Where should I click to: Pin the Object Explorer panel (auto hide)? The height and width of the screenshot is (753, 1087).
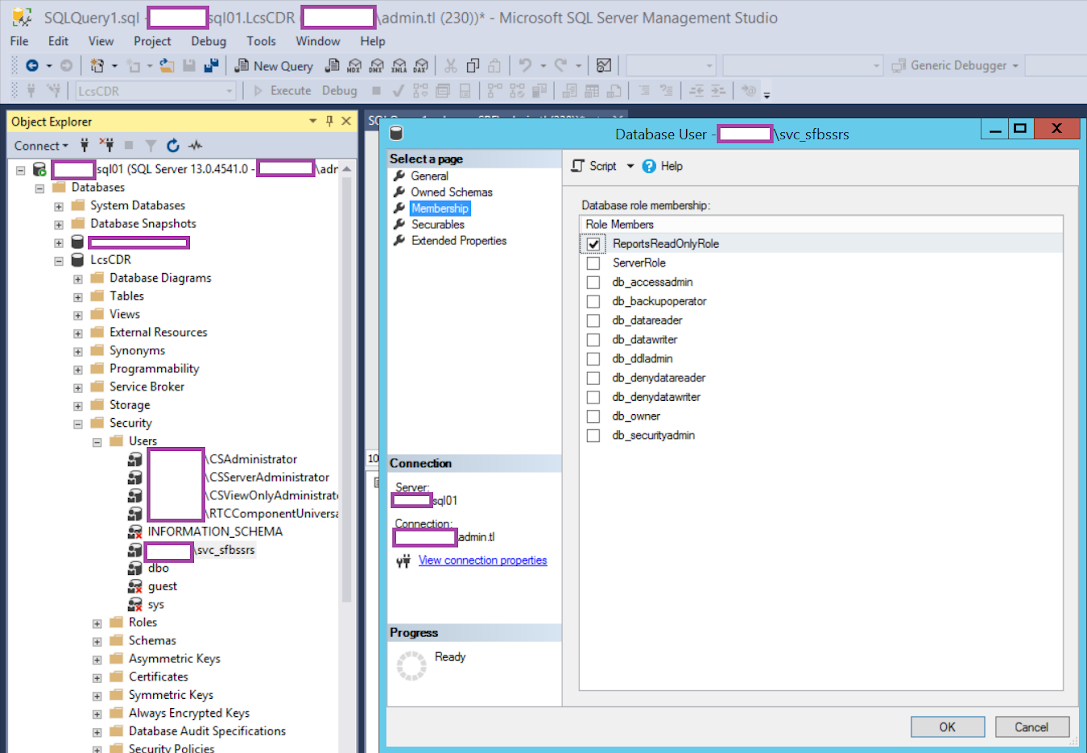click(x=330, y=121)
